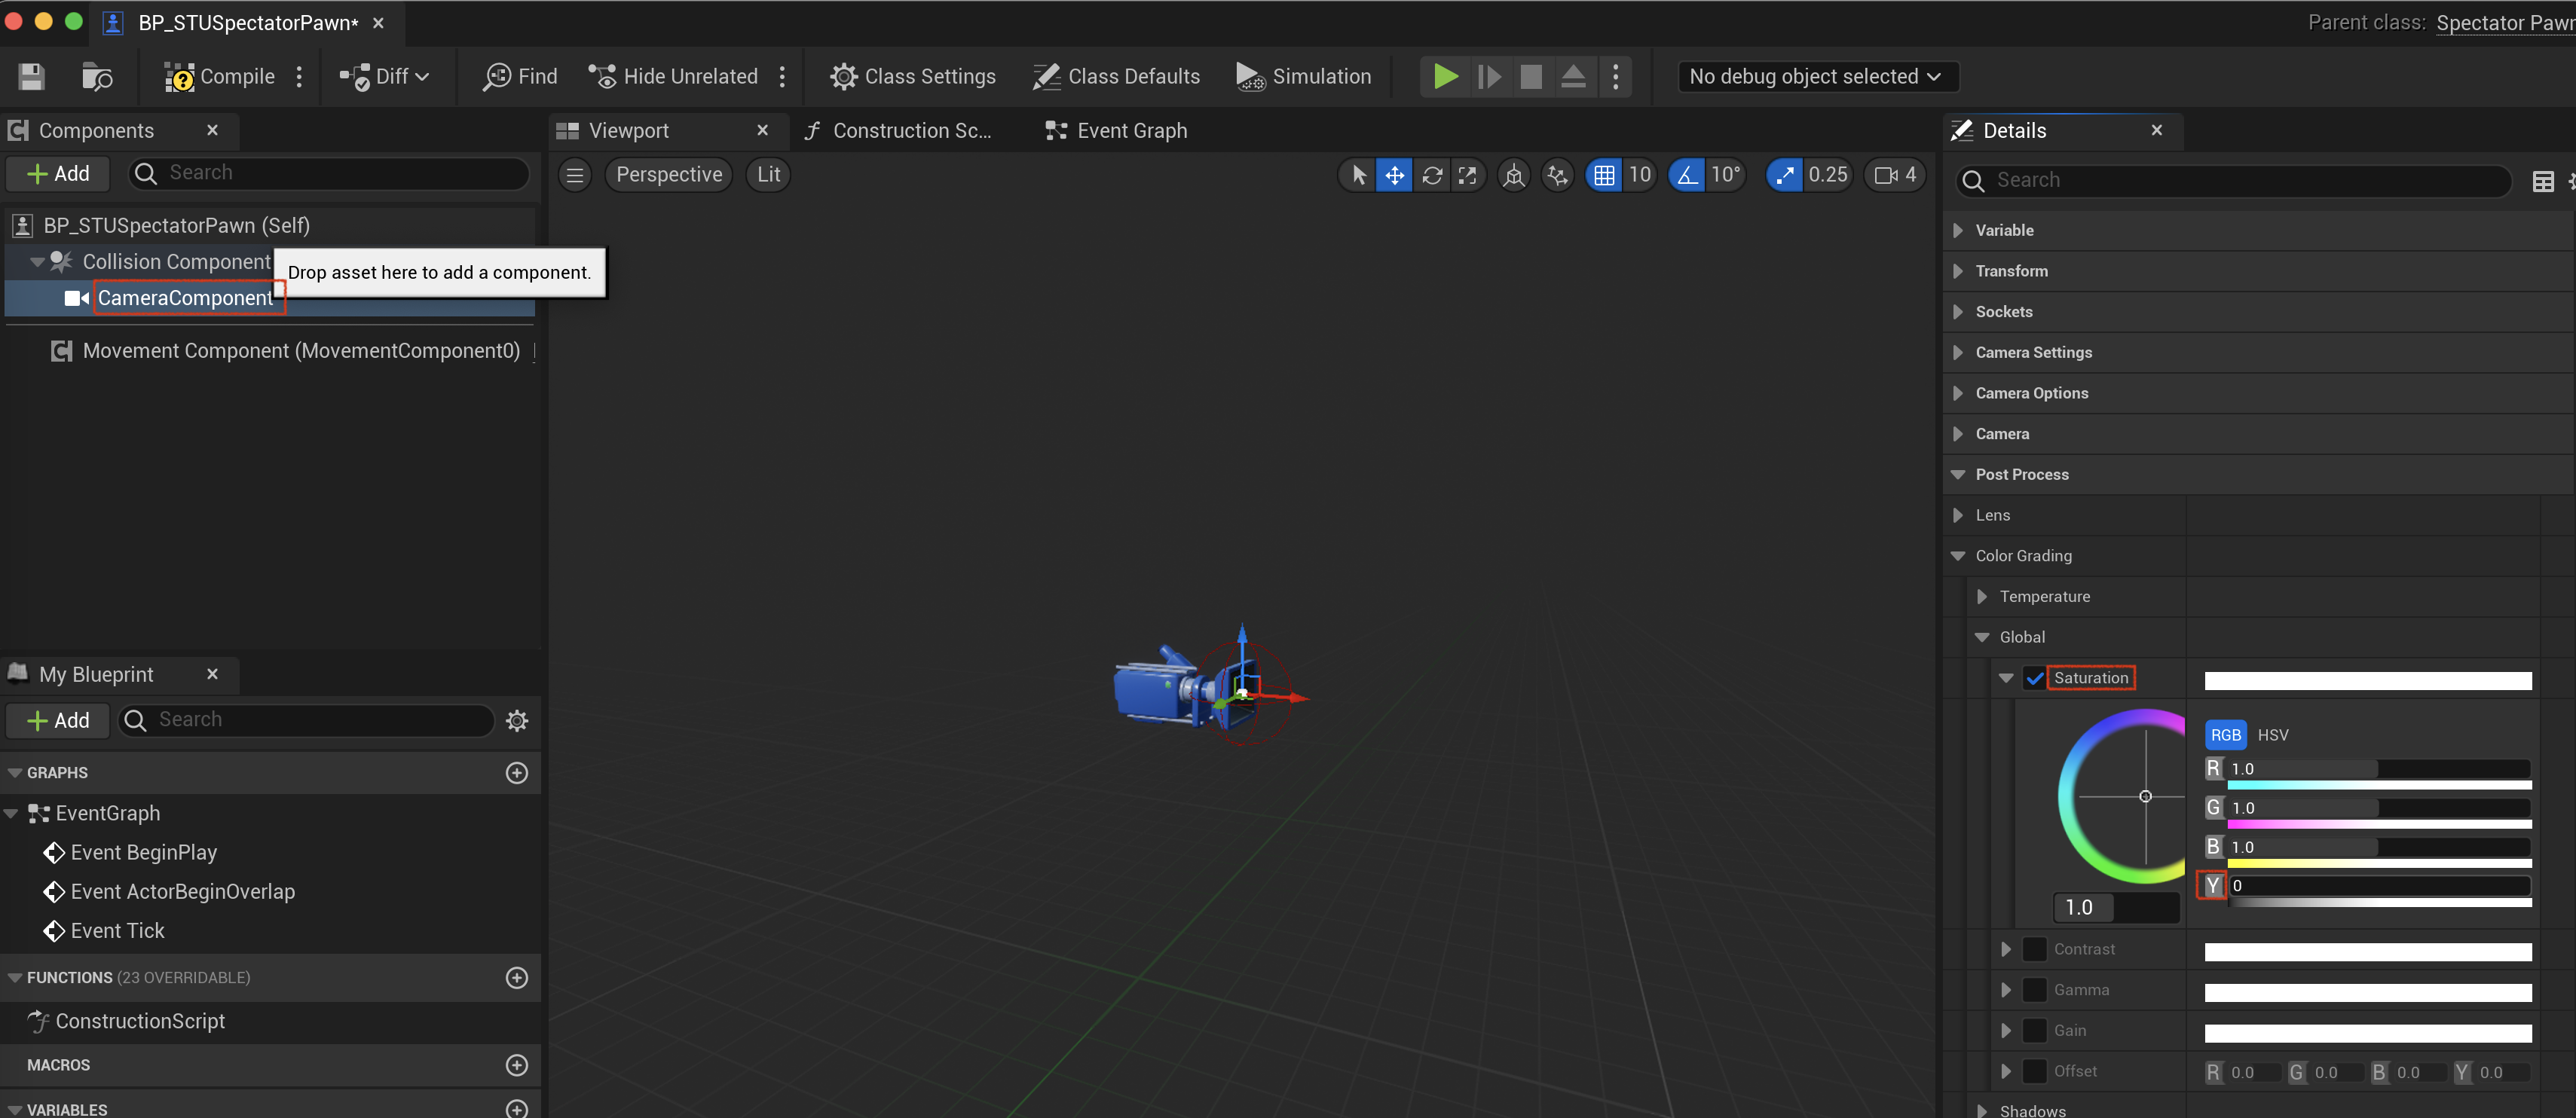
Task: Toggle scale snapping icon
Action: pyautogui.click(x=1784, y=175)
